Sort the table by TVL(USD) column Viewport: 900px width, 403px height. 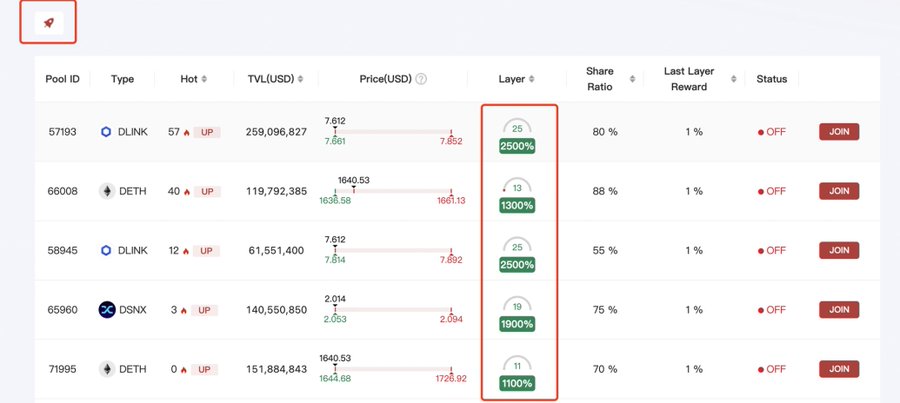click(300, 79)
